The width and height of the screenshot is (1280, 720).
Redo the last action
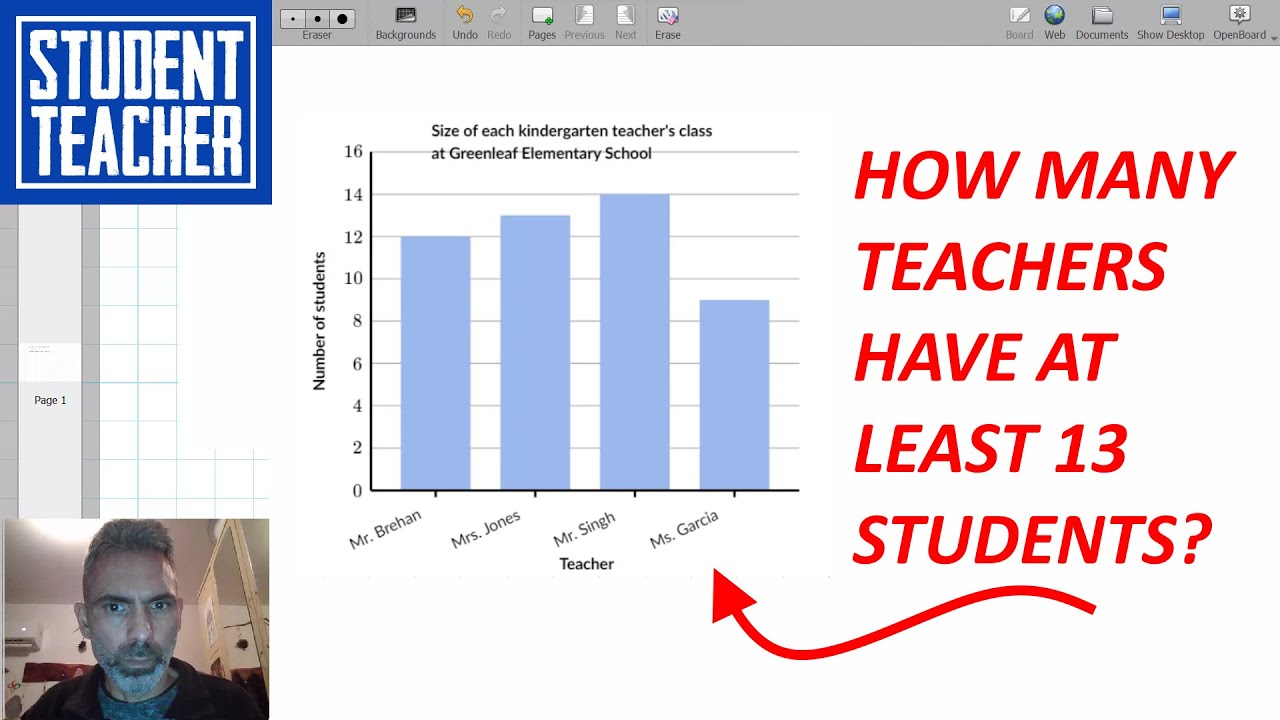(x=499, y=23)
